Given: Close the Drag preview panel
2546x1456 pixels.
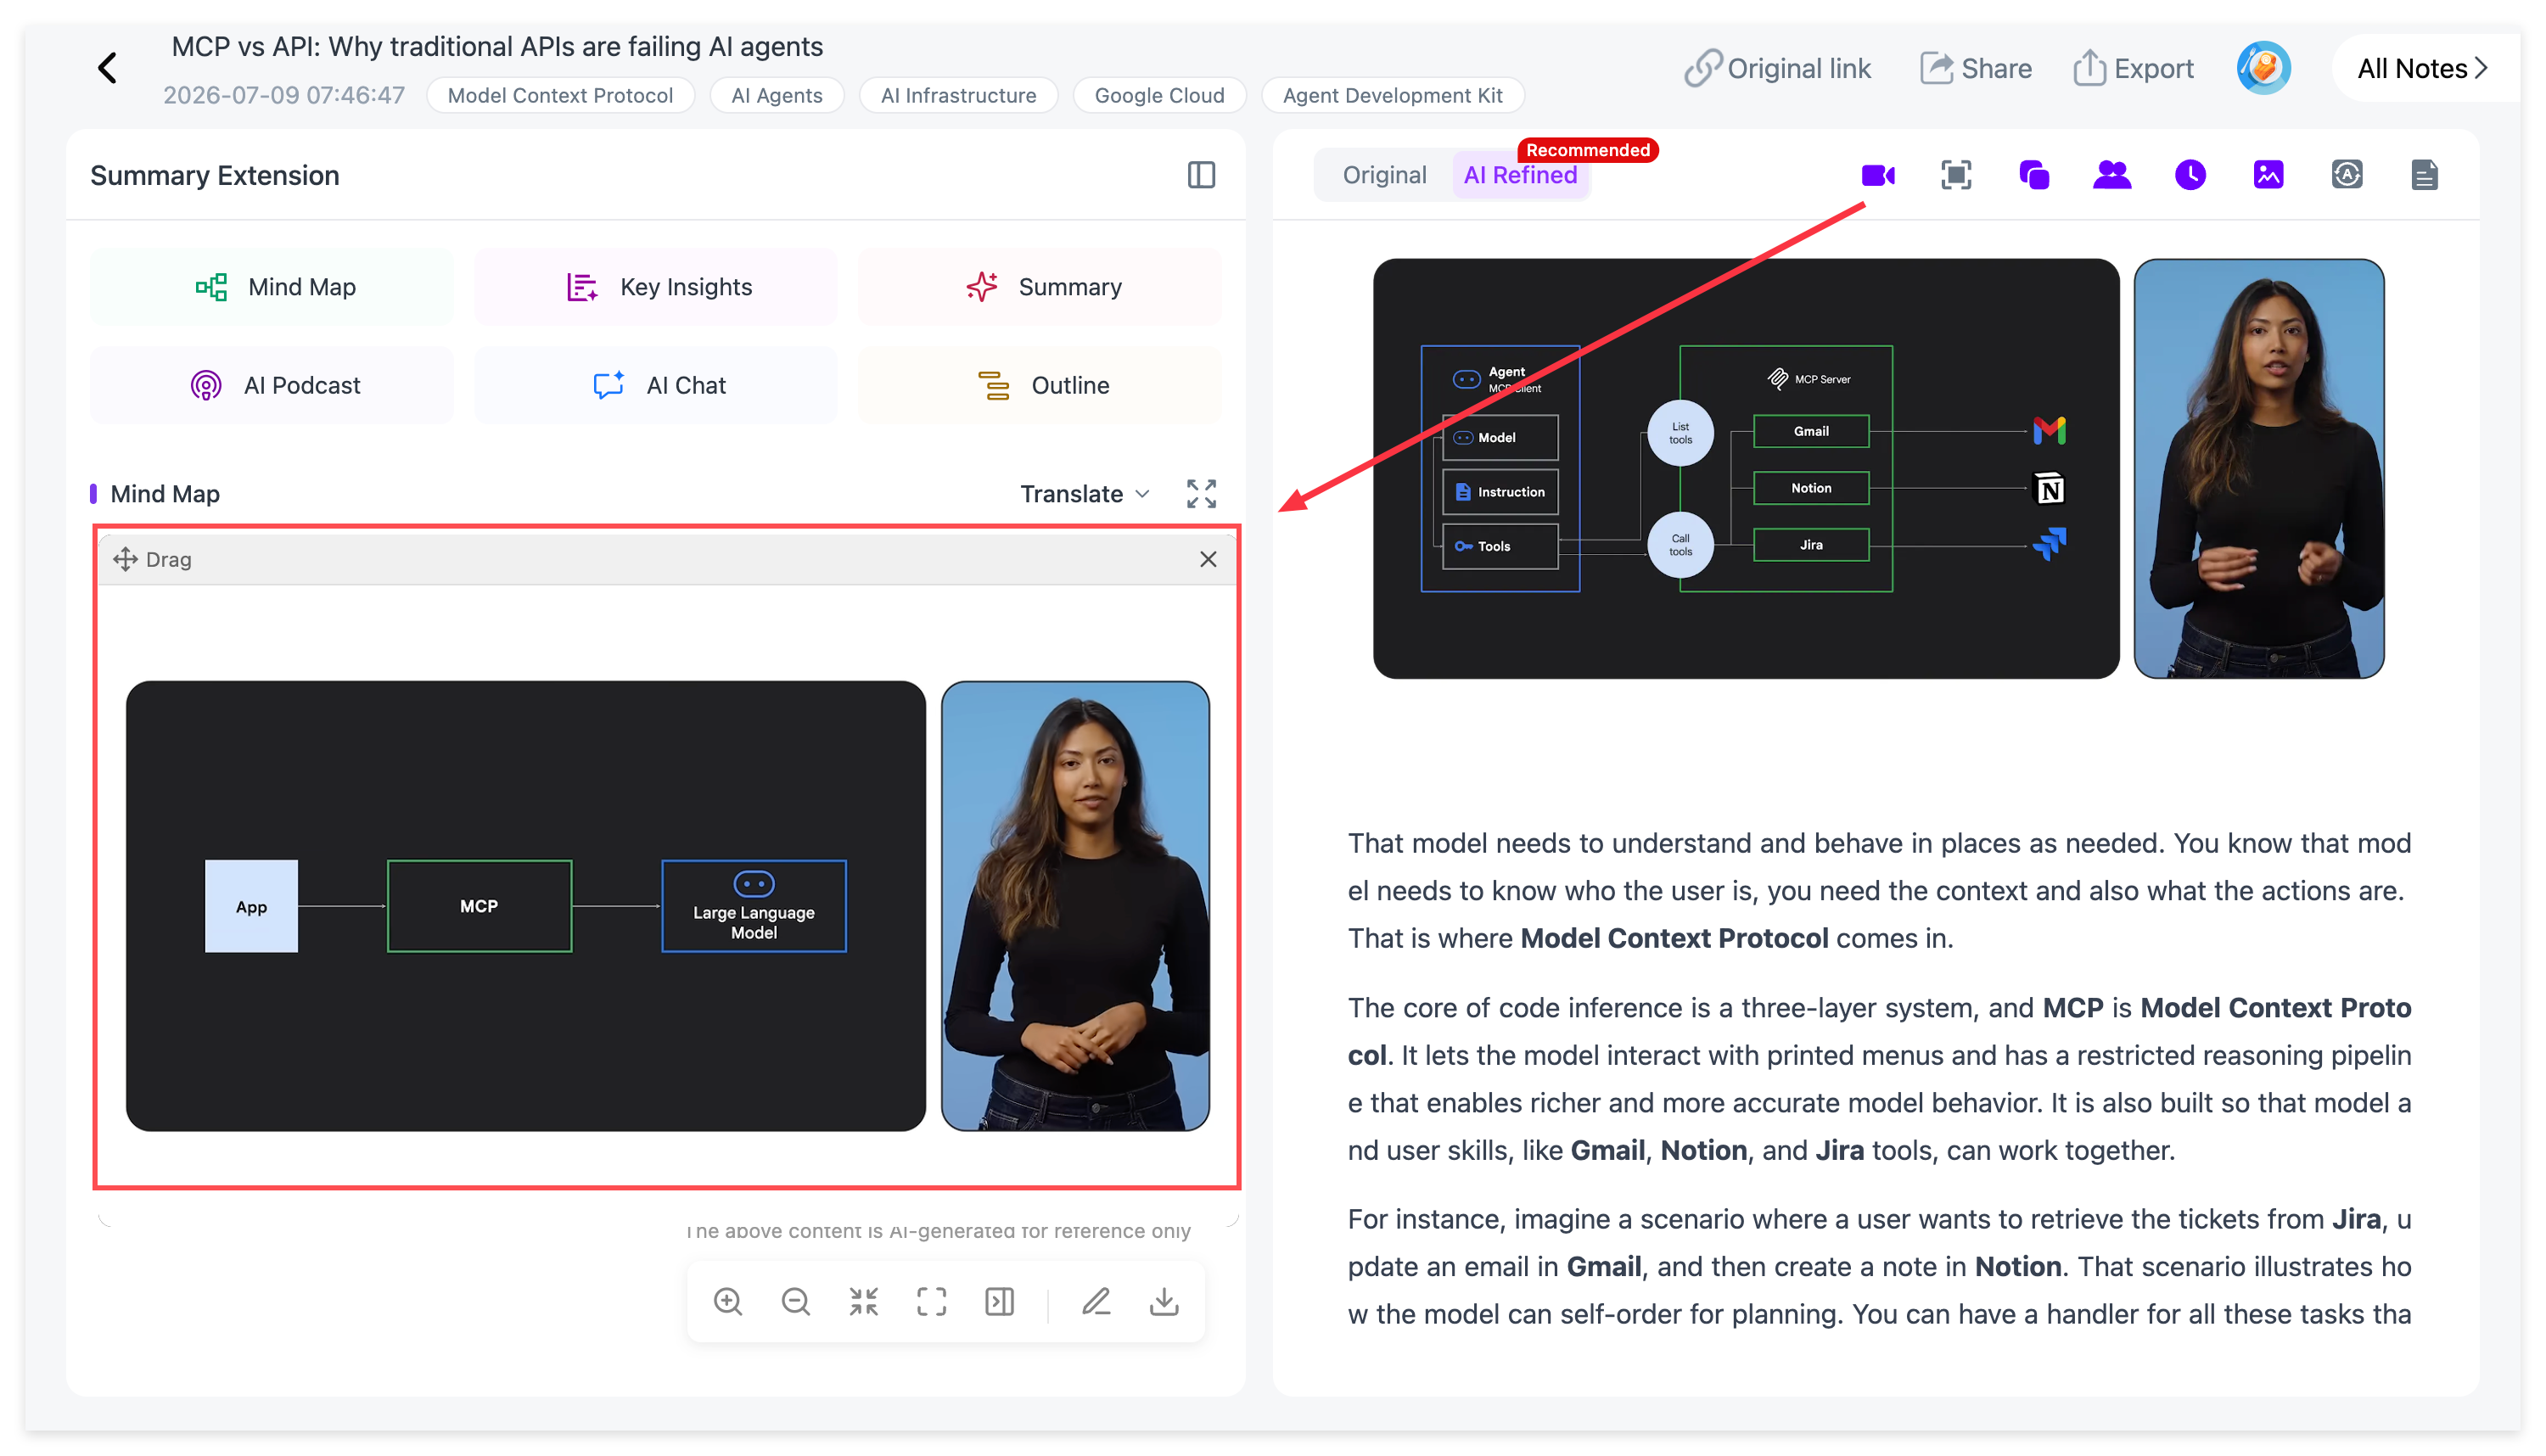Looking at the screenshot, I should [x=1208, y=559].
